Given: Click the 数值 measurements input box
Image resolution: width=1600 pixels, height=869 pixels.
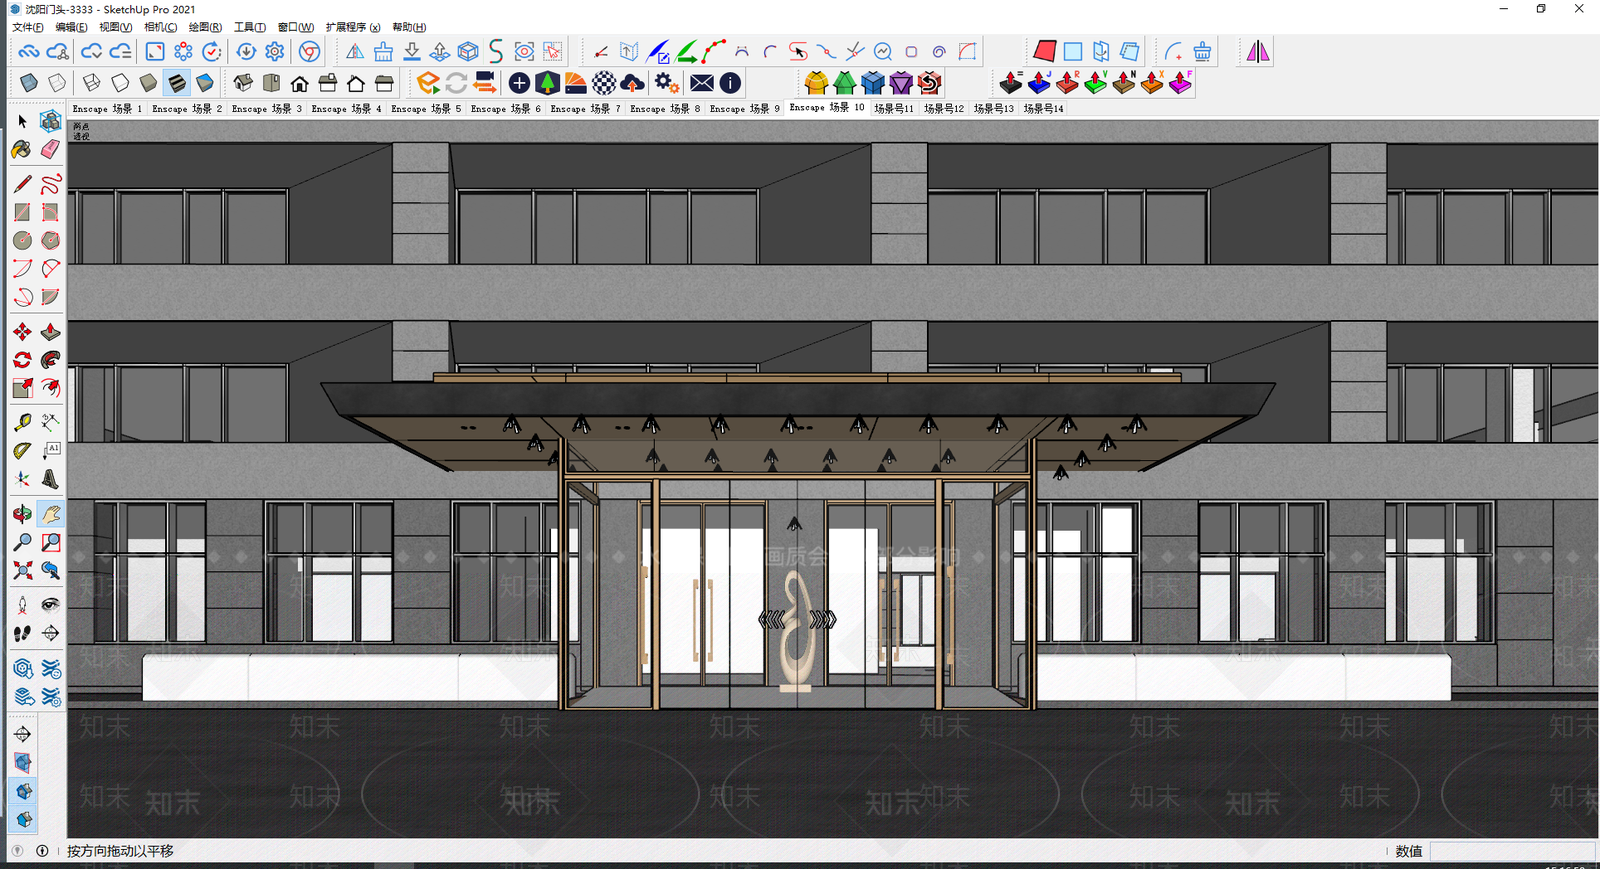Looking at the screenshot, I should click(1513, 851).
